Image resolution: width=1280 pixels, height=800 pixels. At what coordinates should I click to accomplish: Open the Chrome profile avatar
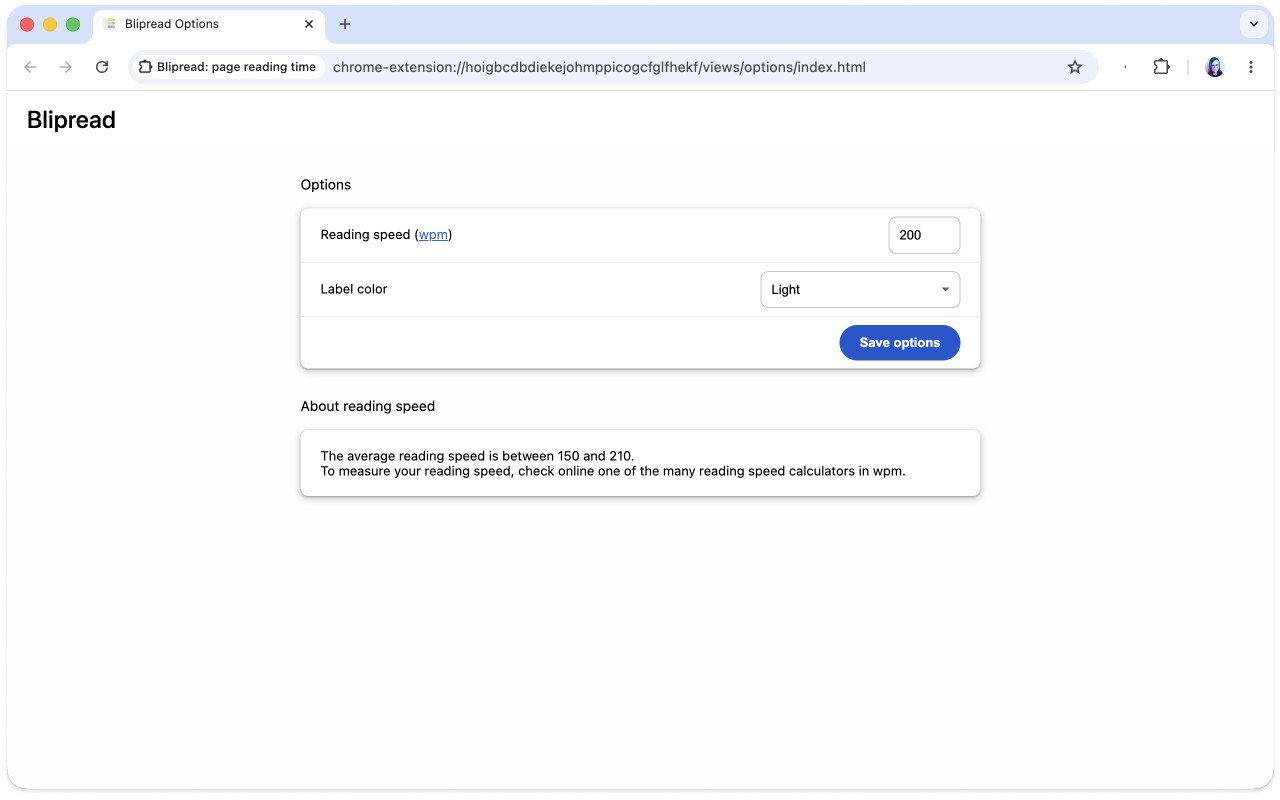(x=1215, y=67)
